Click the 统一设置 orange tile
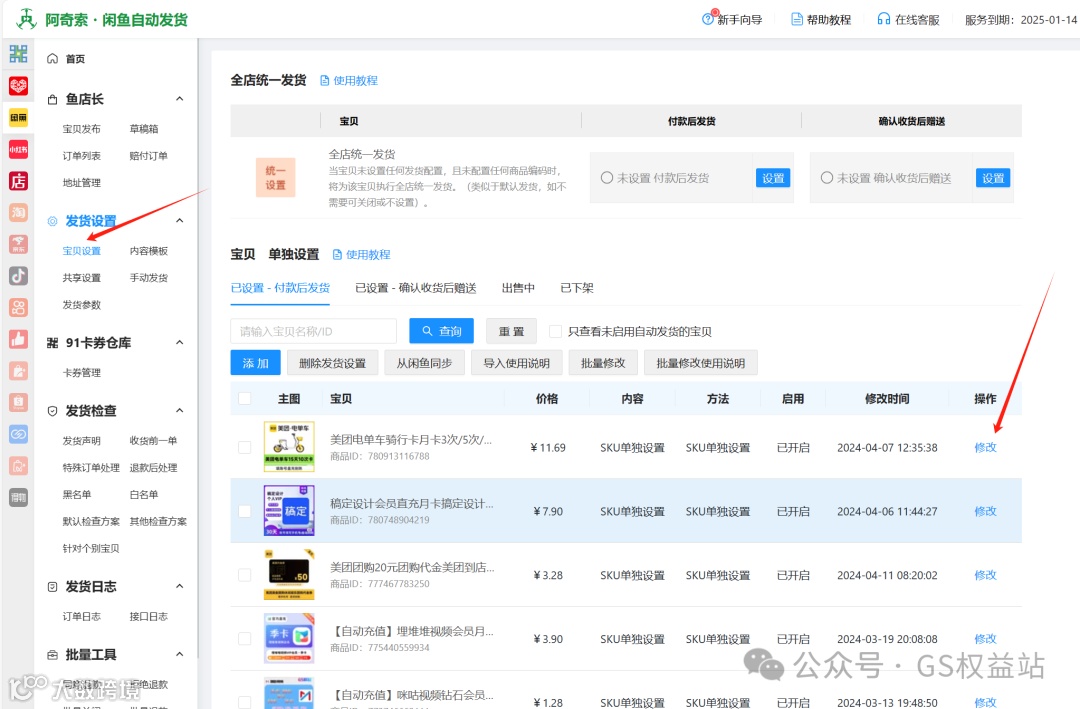Viewport: 1080px width, 709px height. [276, 178]
